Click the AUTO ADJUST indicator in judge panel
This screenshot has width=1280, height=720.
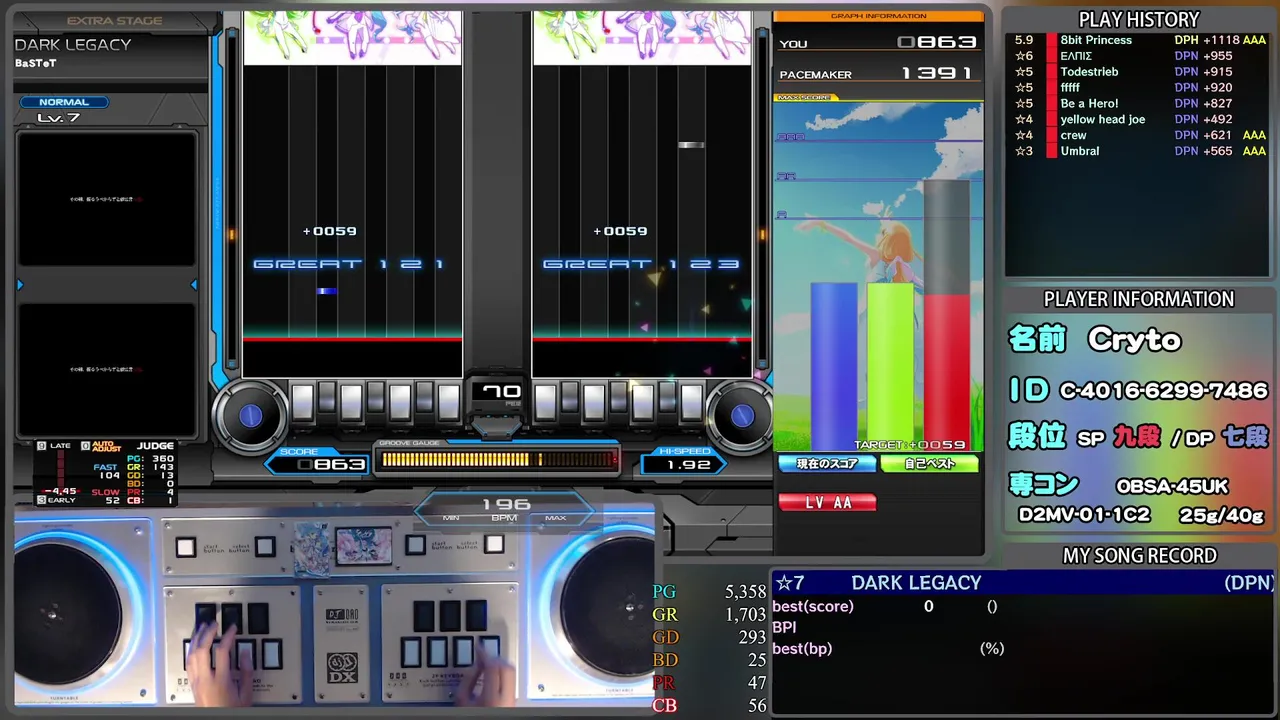(100, 448)
